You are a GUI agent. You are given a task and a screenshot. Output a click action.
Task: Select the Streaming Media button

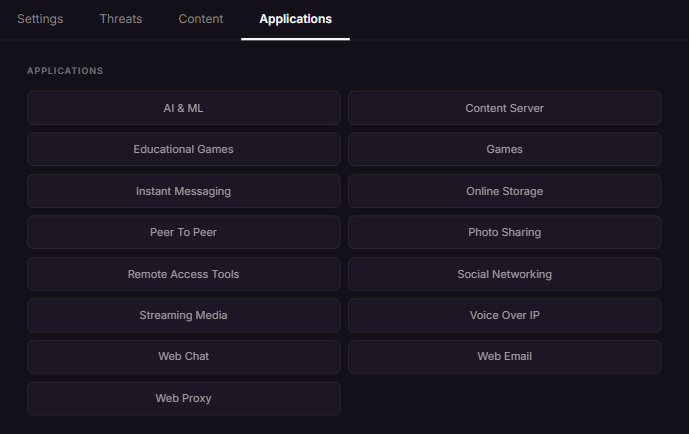coord(184,315)
